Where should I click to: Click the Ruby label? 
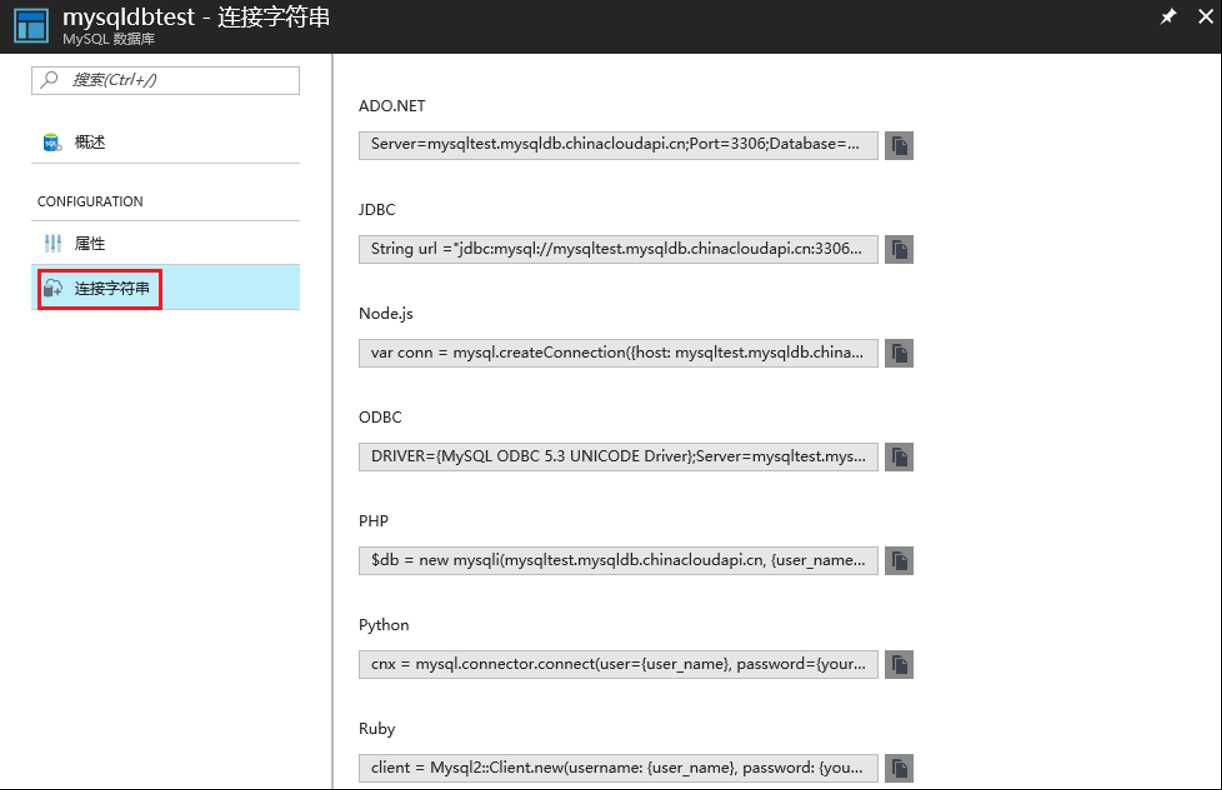click(x=377, y=729)
